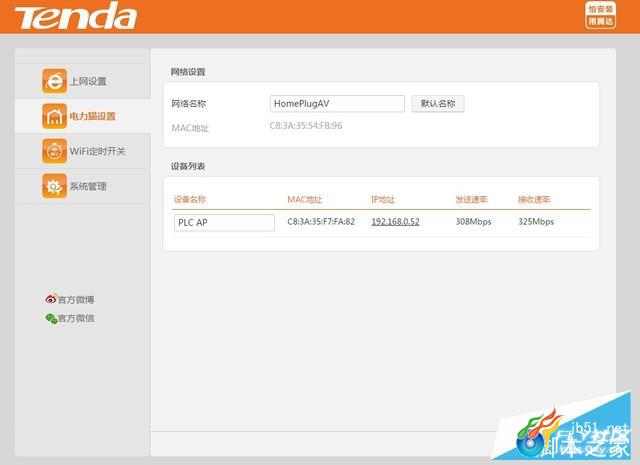Click MAC address C8:3A:35:F7:FA:82
This screenshot has width=640, height=465.
tap(321, 222)
